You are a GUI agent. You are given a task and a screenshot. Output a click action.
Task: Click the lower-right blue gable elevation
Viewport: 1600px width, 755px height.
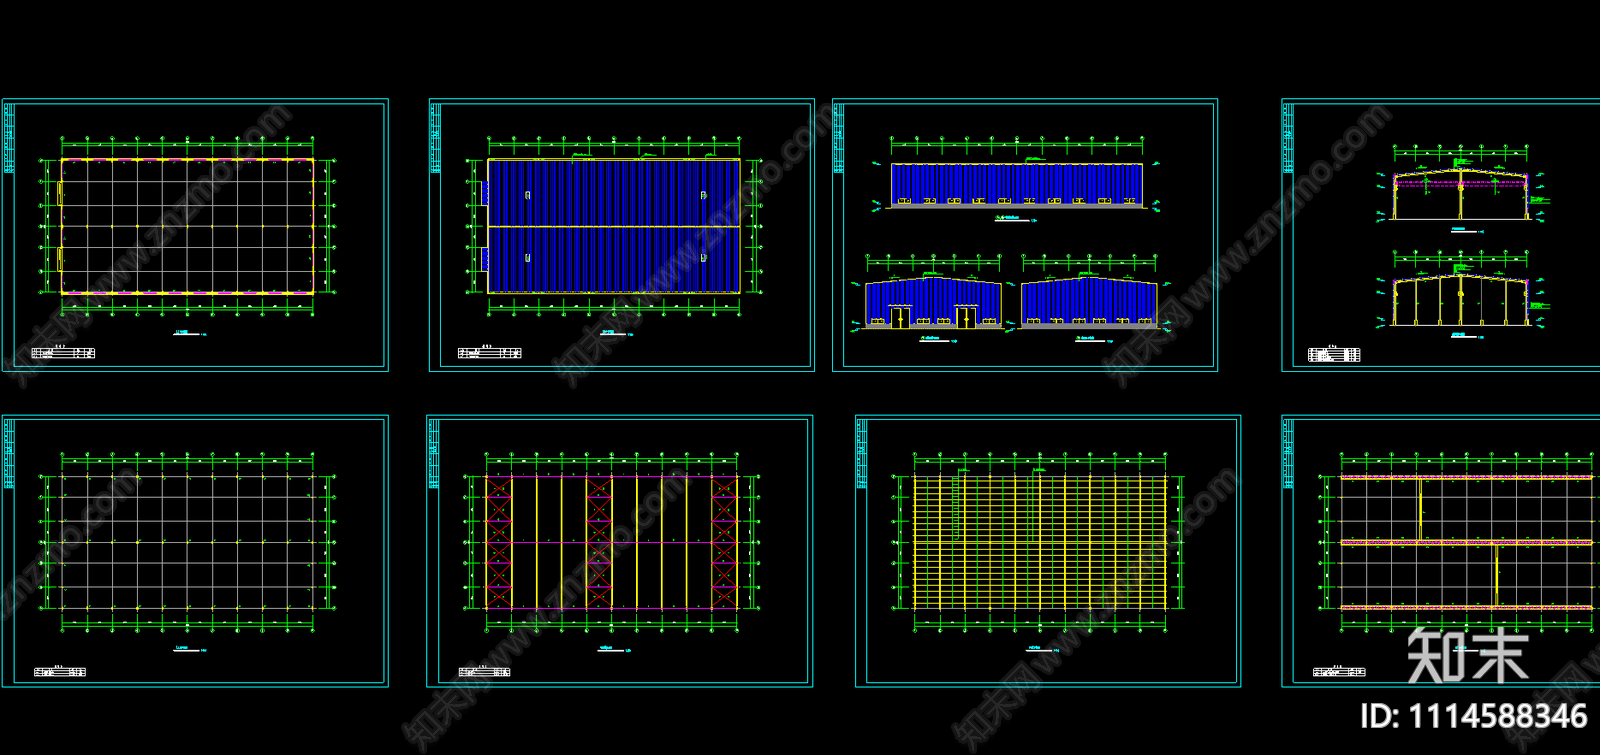[x=1089, y=303]
